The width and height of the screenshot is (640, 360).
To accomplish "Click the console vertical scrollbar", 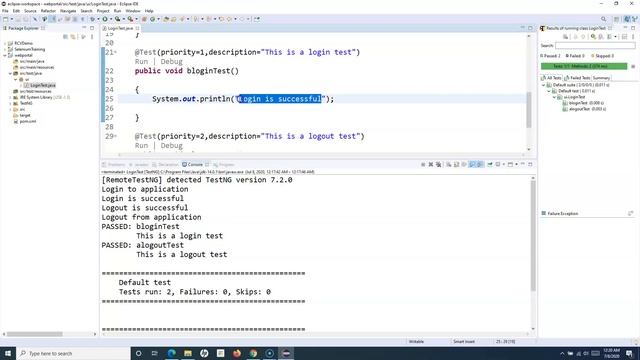I will pyautogui.click(x=533, y=235).
